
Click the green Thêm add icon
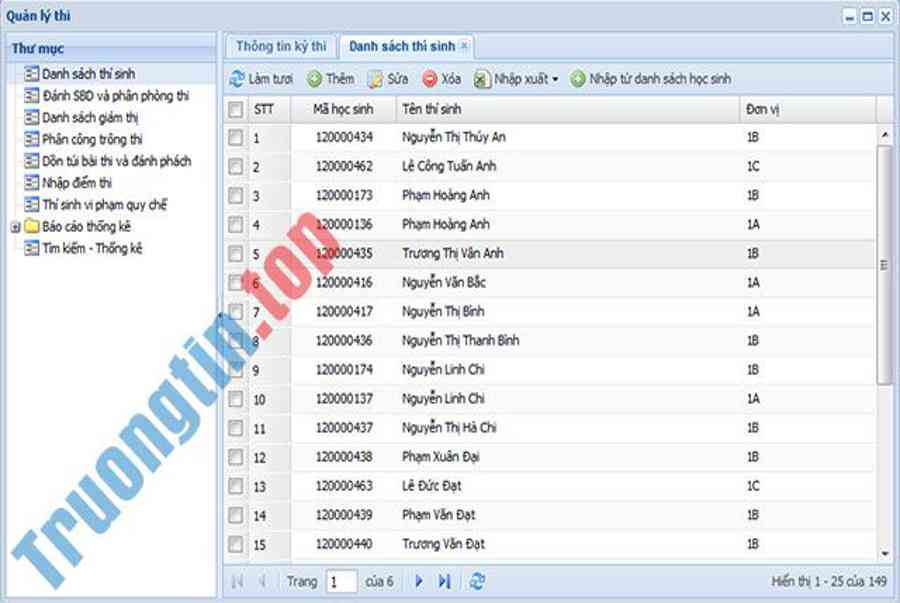314,79
